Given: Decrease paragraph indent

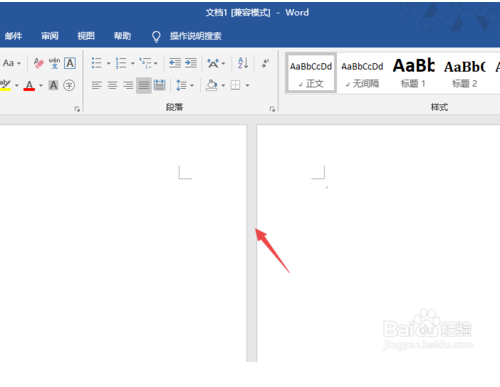Looking at the screenshot, I should (x=175, y=63).
